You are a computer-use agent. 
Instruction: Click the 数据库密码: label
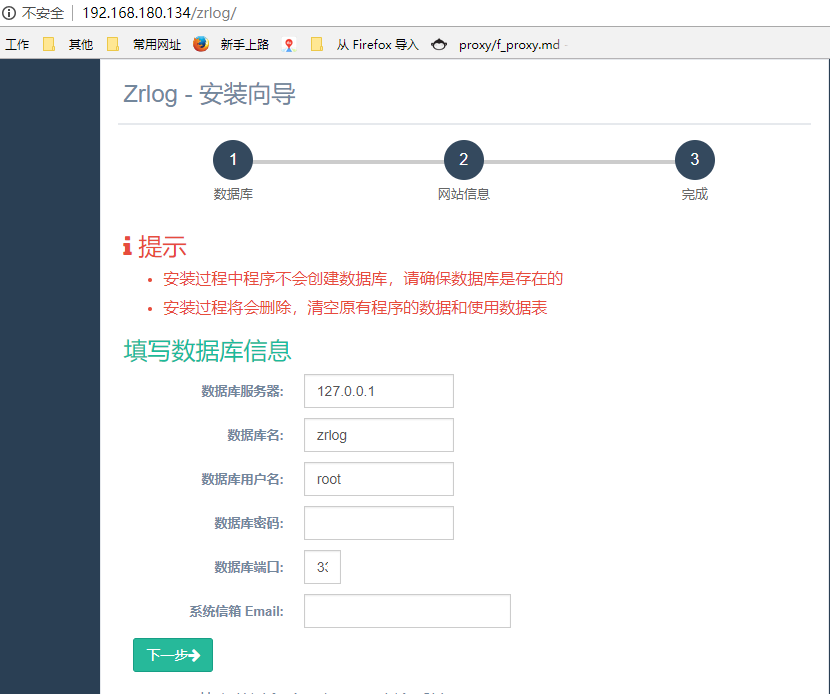249,523
